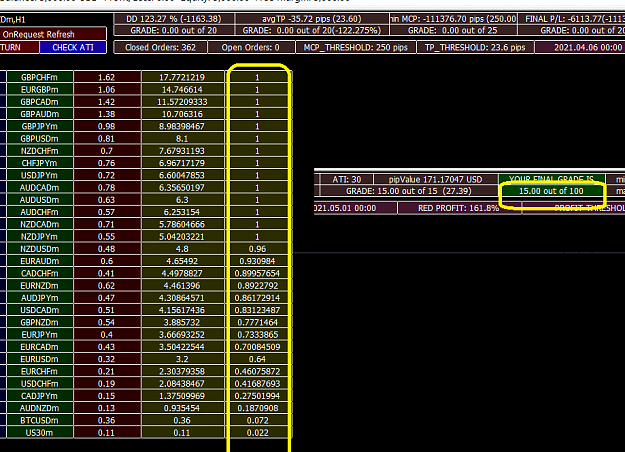Select the NZDCHFm symbol cell

pos(40,151)
